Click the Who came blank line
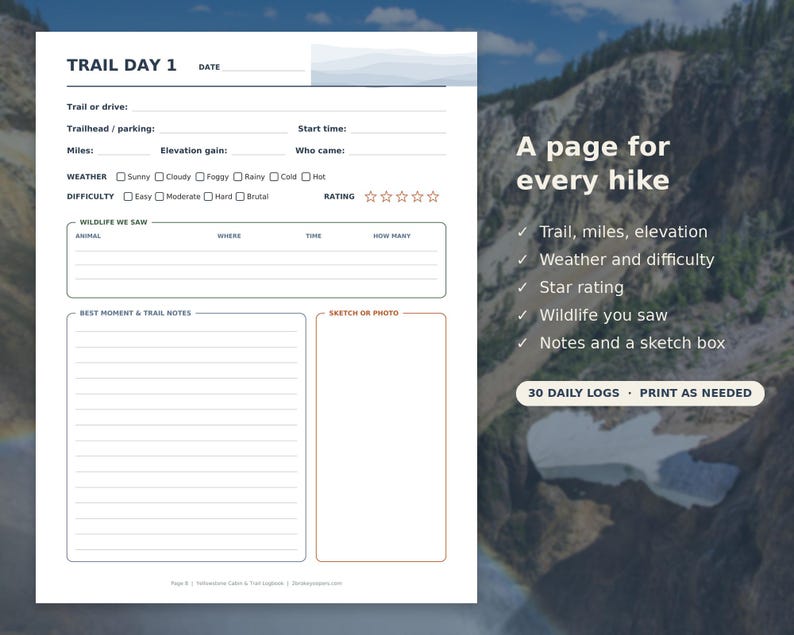 click(x=398, y=153)
